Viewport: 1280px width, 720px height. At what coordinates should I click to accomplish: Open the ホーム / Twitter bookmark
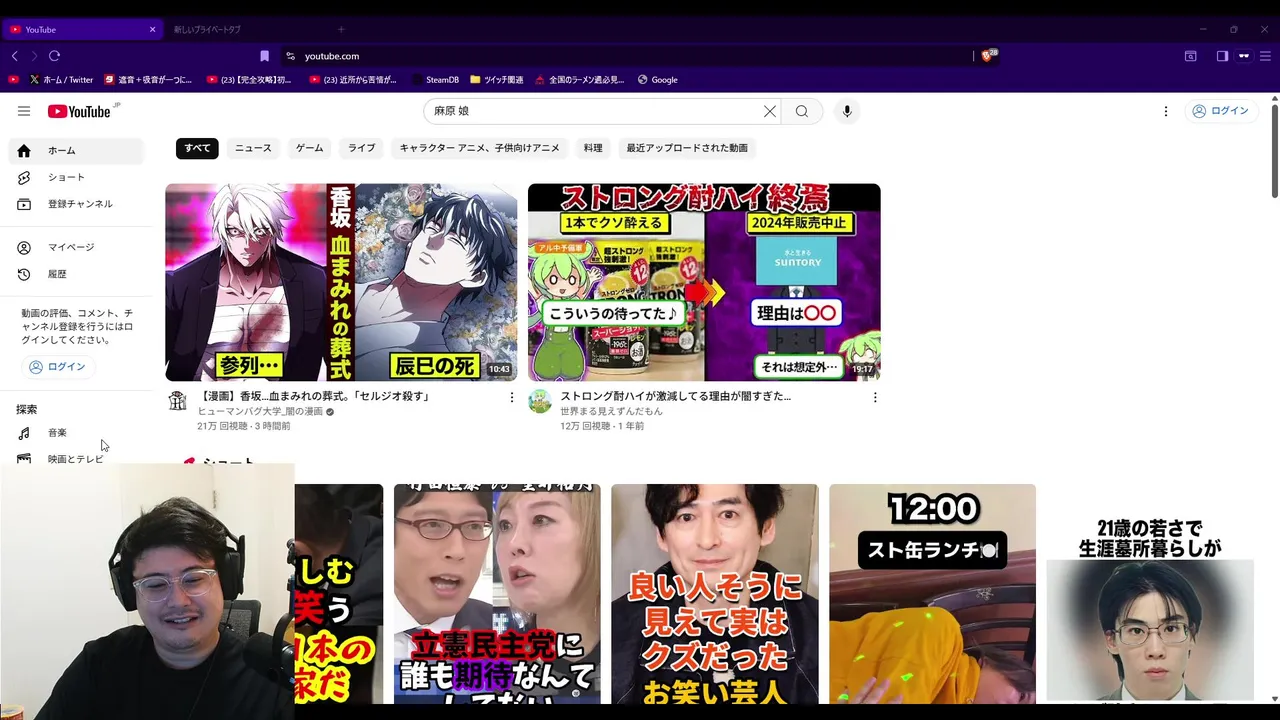(61, 79)
